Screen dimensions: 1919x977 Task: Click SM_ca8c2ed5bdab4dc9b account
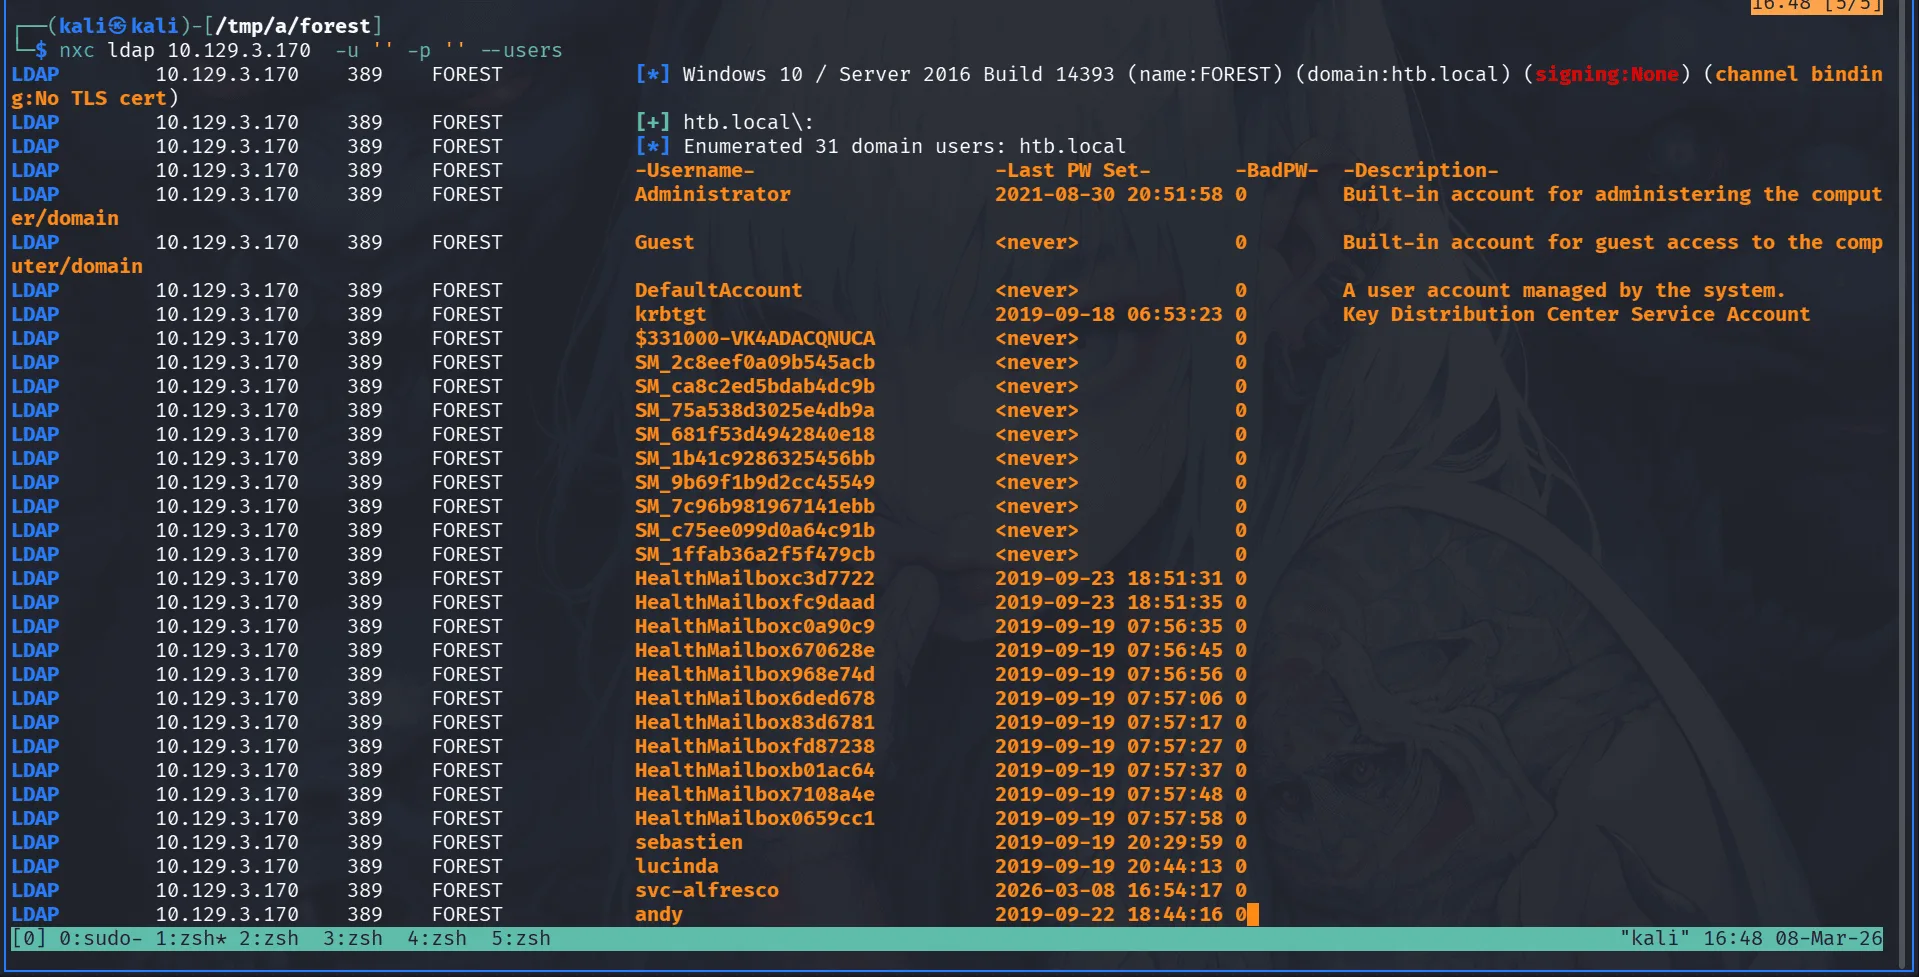coord(754,386)
